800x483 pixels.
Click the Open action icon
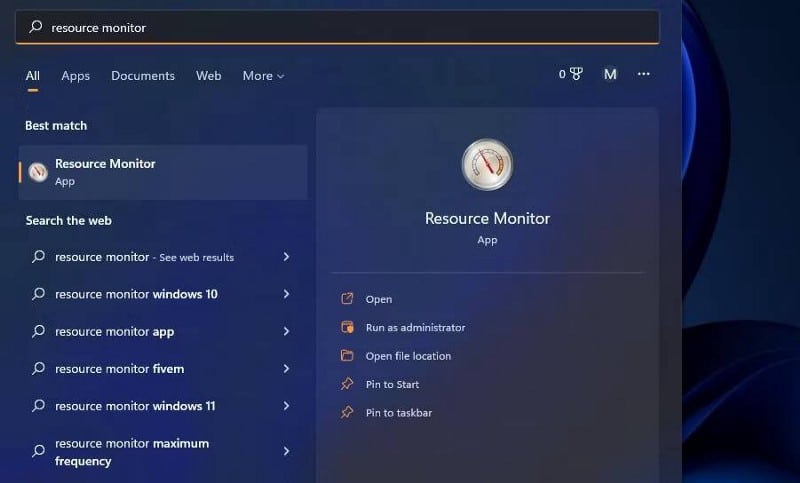pyautogui.click(x=347, y=298)
